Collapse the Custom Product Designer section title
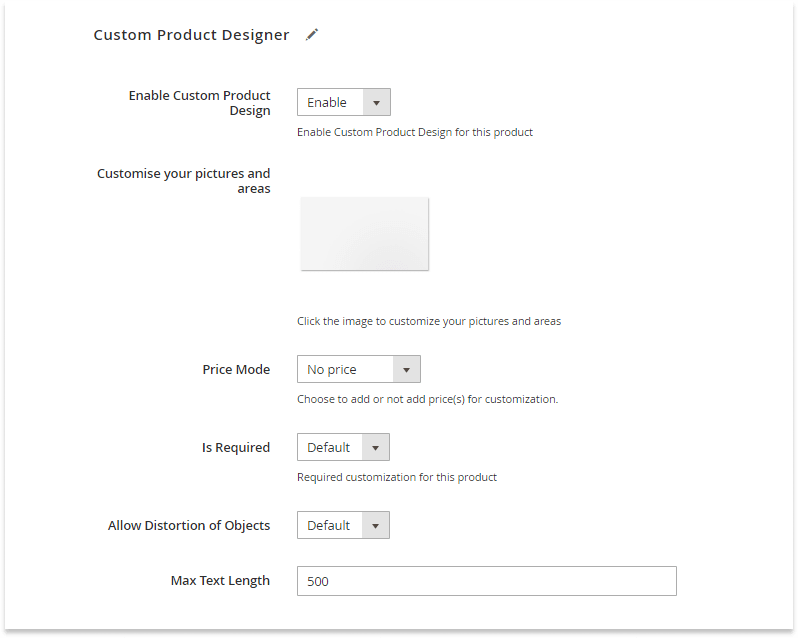This screenshot has height=638, width=798. [191, 35]
